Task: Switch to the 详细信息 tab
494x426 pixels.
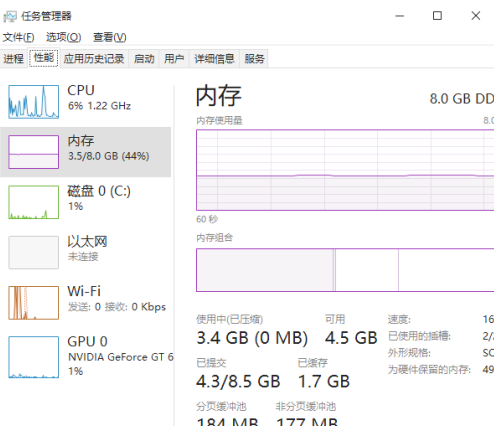Action: coord(214,59)
